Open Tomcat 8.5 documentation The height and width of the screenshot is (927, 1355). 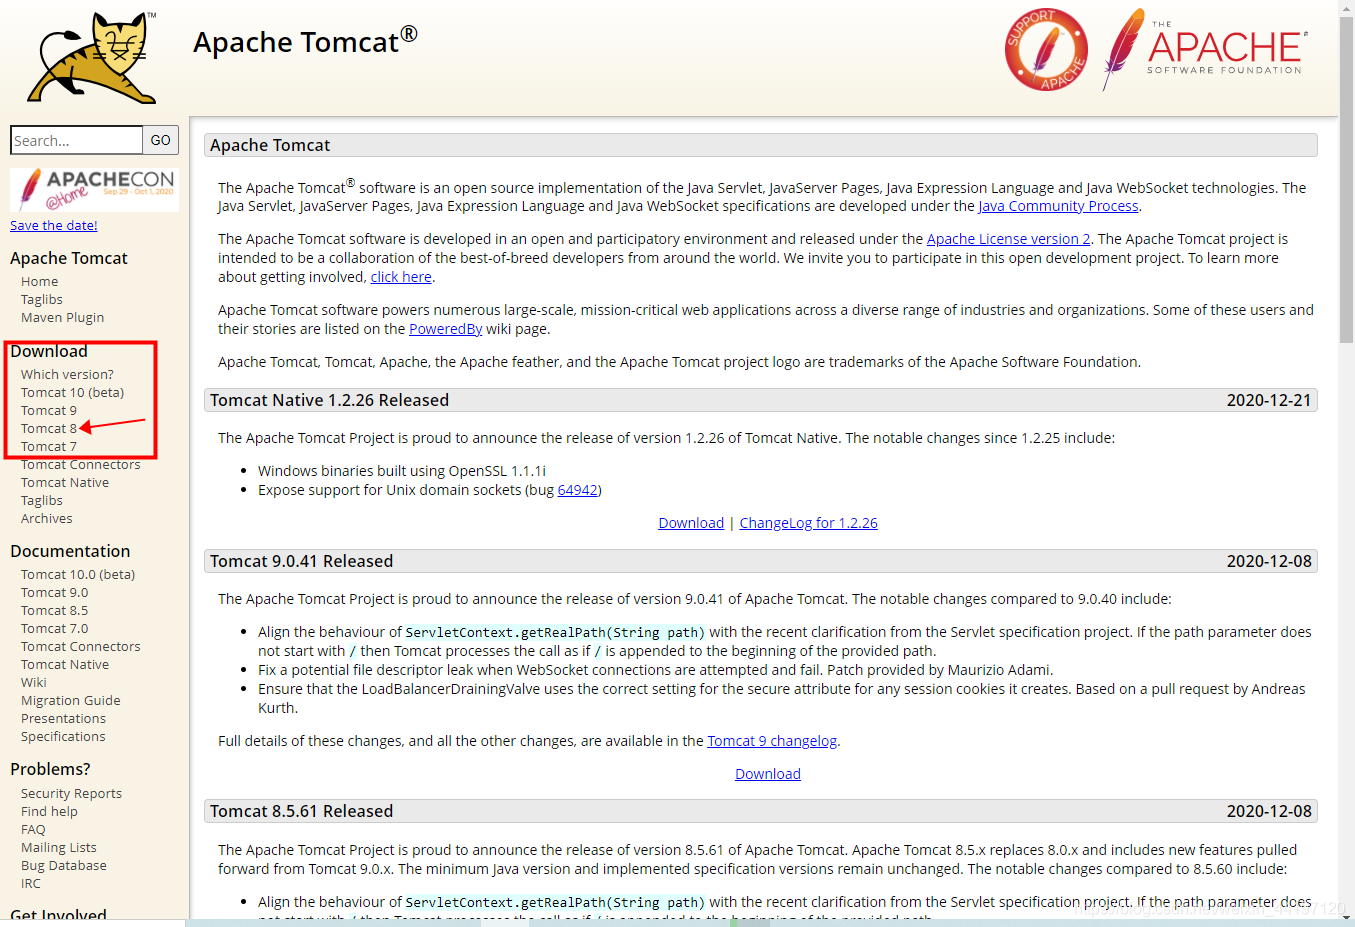click(55, 611)
